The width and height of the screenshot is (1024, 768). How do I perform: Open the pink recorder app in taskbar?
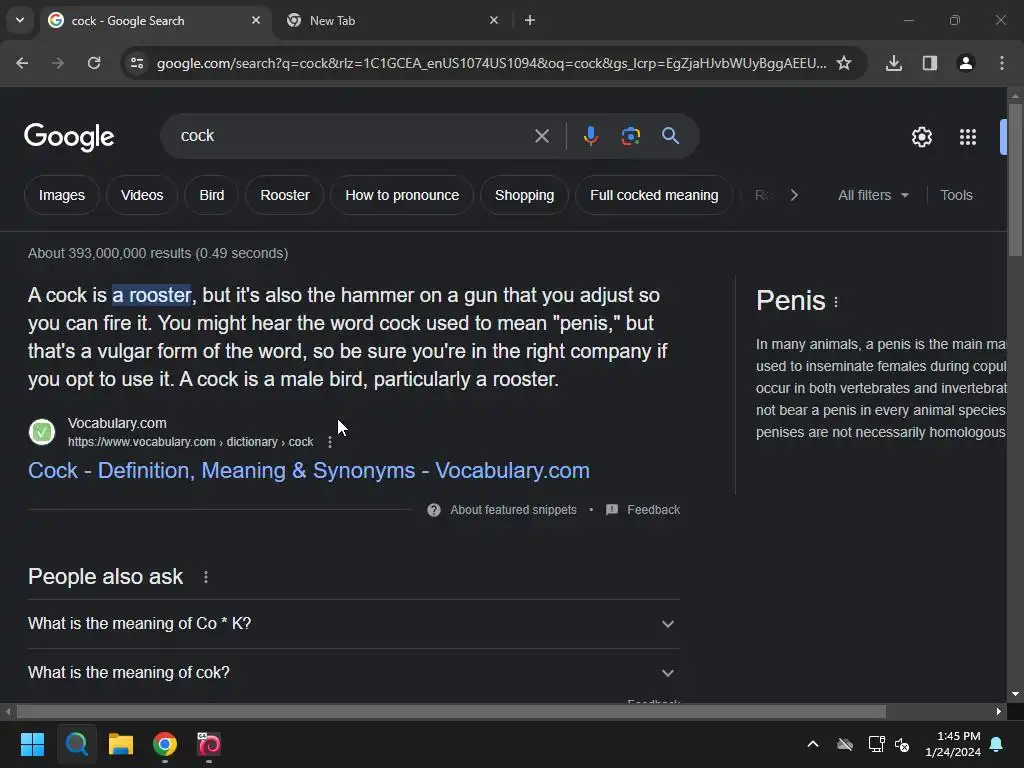(x=209, y=744)
